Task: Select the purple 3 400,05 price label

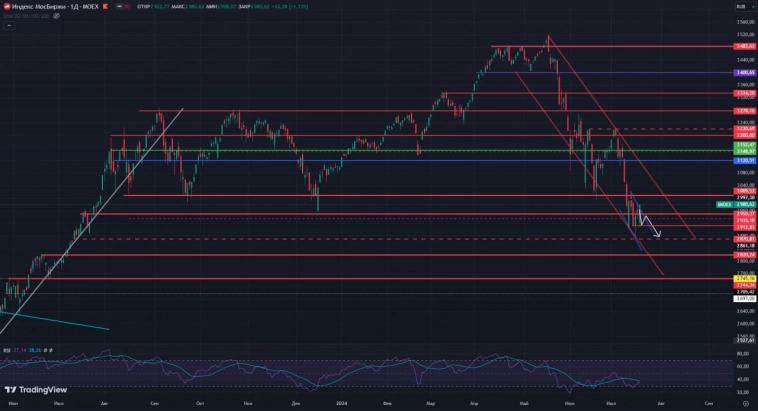Action: point(744,73)
